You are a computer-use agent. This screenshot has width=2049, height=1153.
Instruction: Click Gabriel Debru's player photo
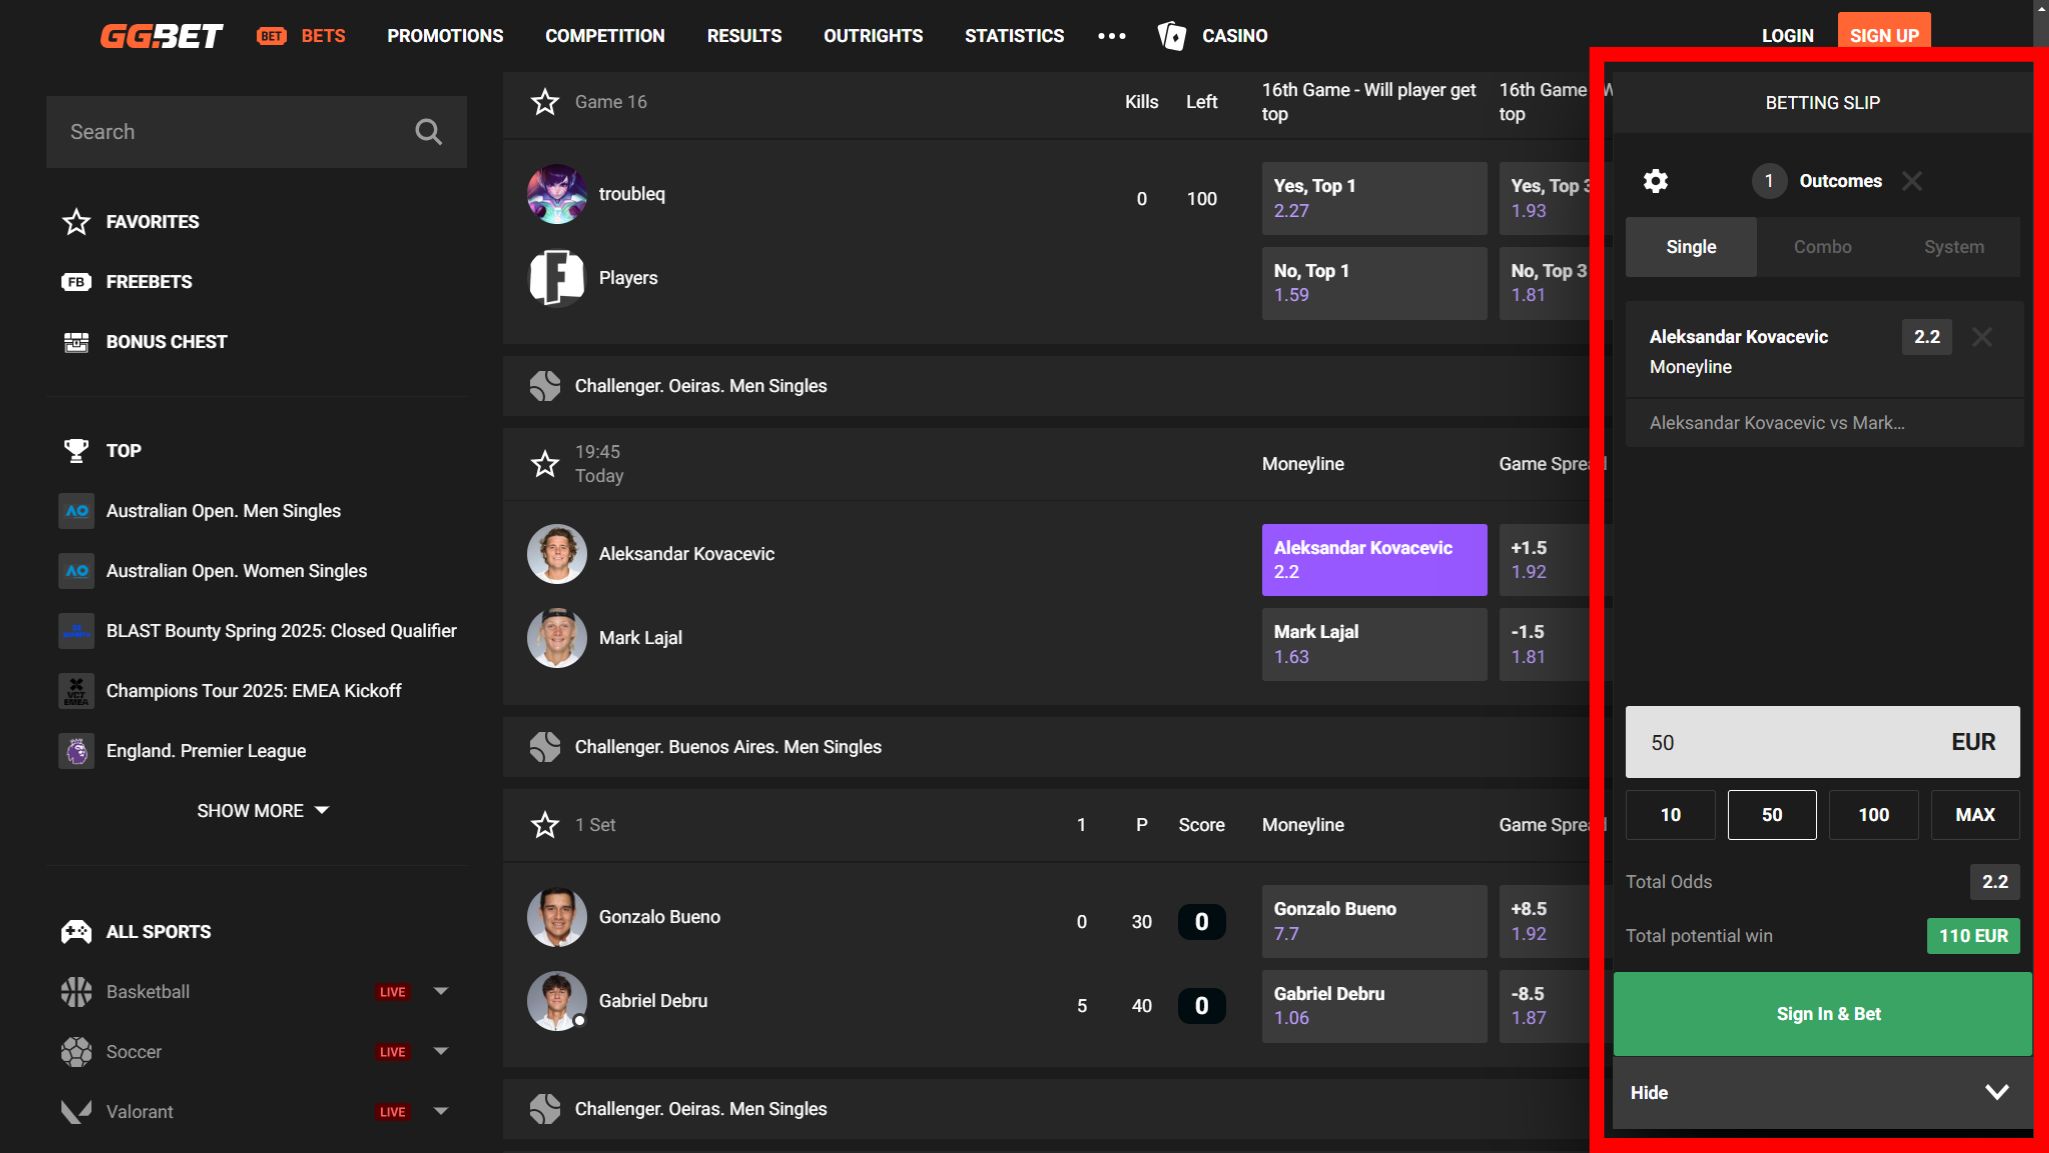click(x=557, y=1001)
